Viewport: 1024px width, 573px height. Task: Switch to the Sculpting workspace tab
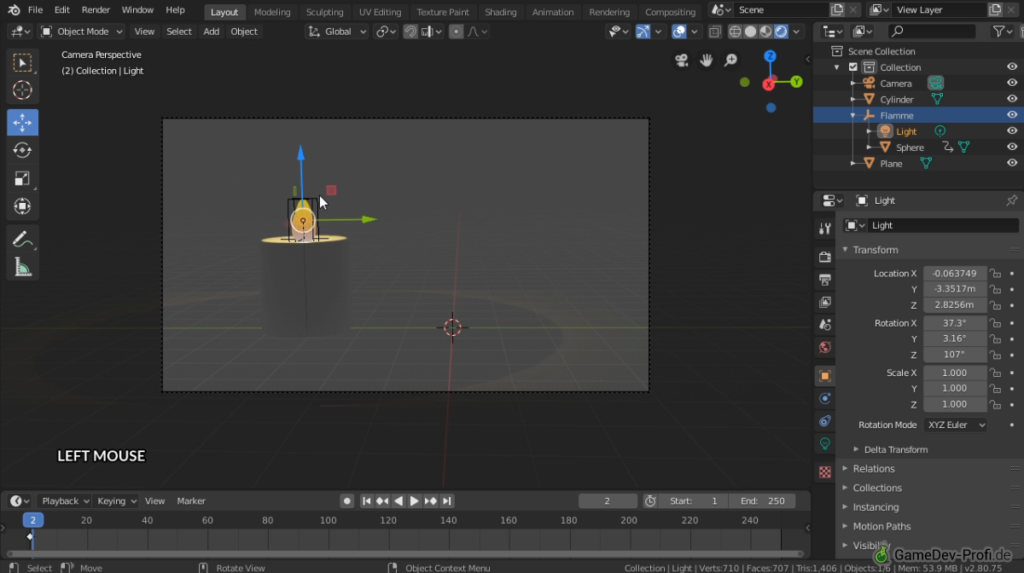pos(324,12)
